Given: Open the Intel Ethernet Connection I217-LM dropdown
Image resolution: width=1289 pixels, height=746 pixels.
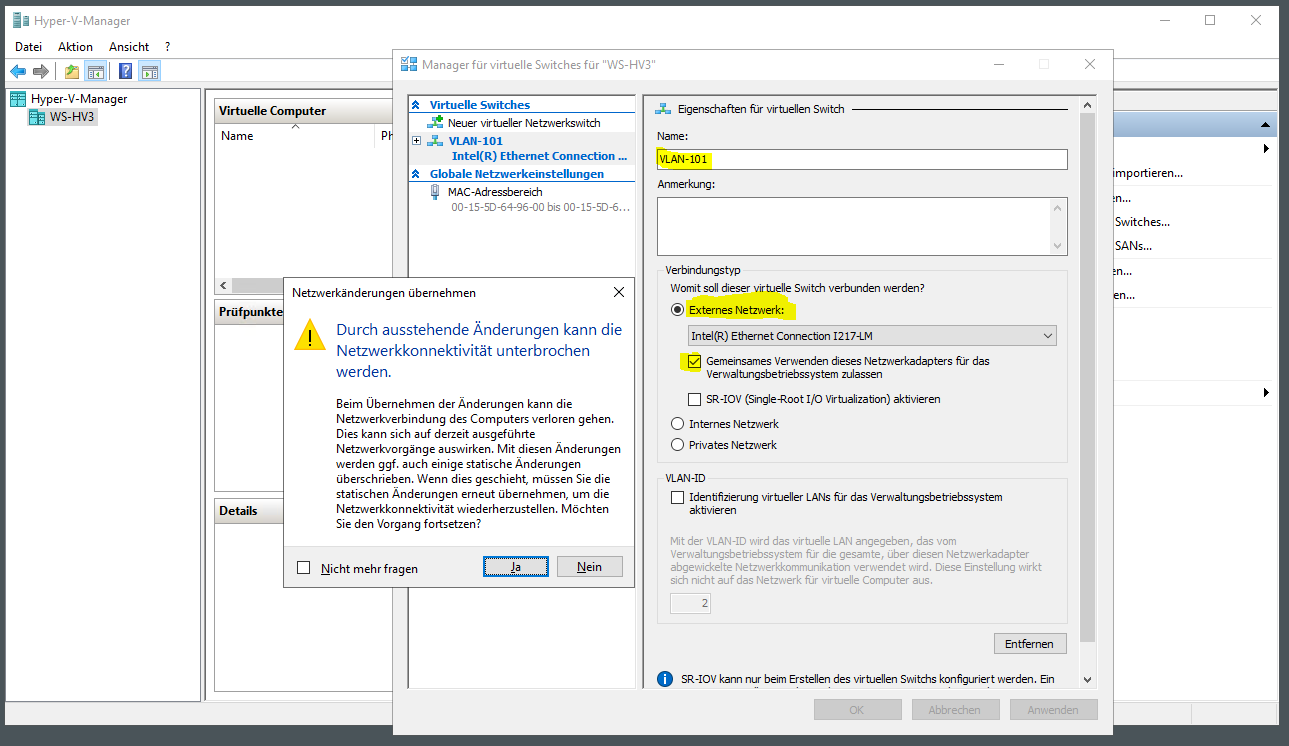Looking at the screenshot, I should pos(872,336).
